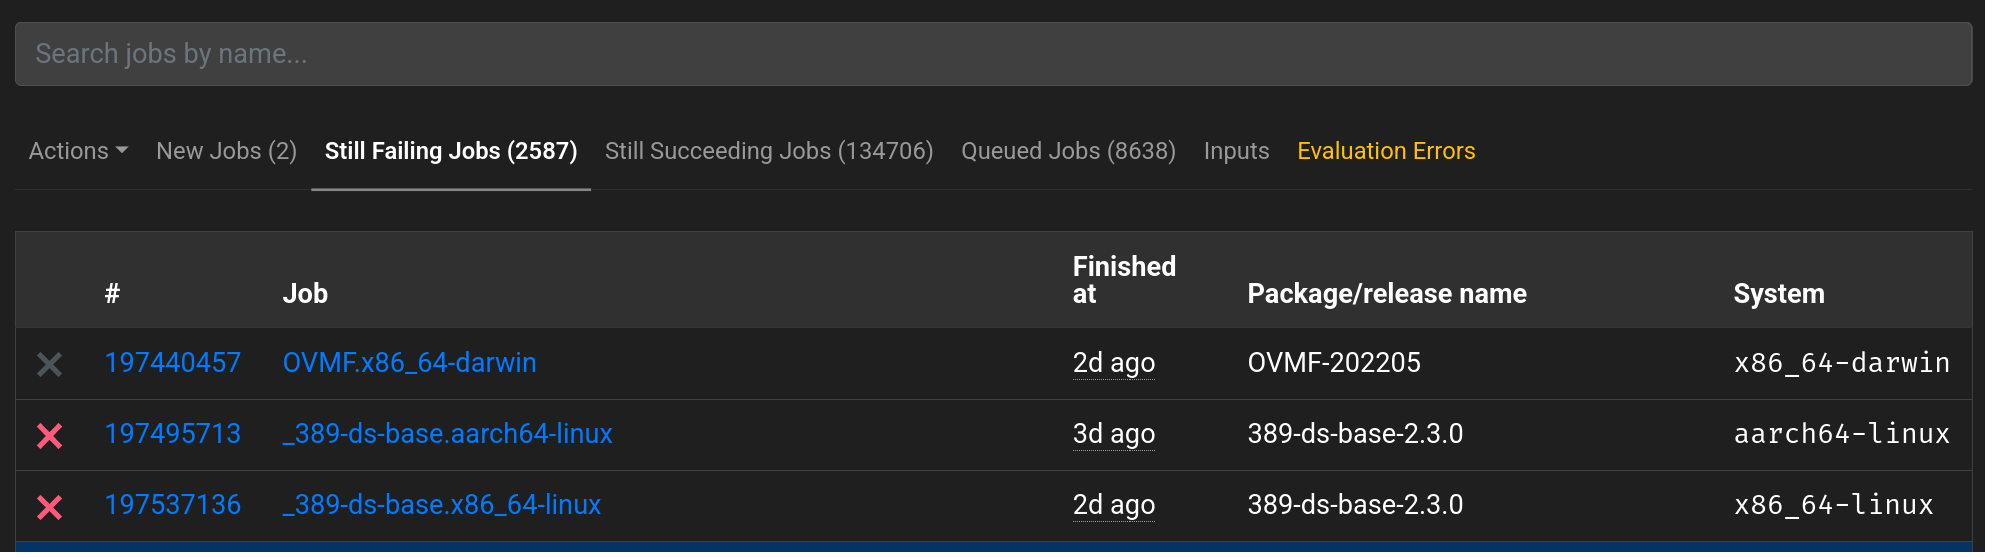The height and width of the screenshot is (557, 2002).
Task: Focus the Search jobs by name field
Action: [x=993, y=54]
